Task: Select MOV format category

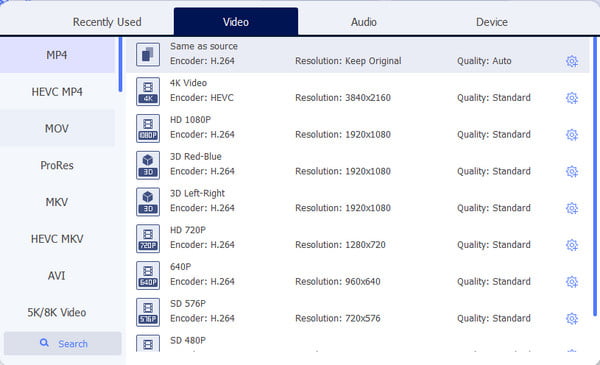Action: [57, 129]
